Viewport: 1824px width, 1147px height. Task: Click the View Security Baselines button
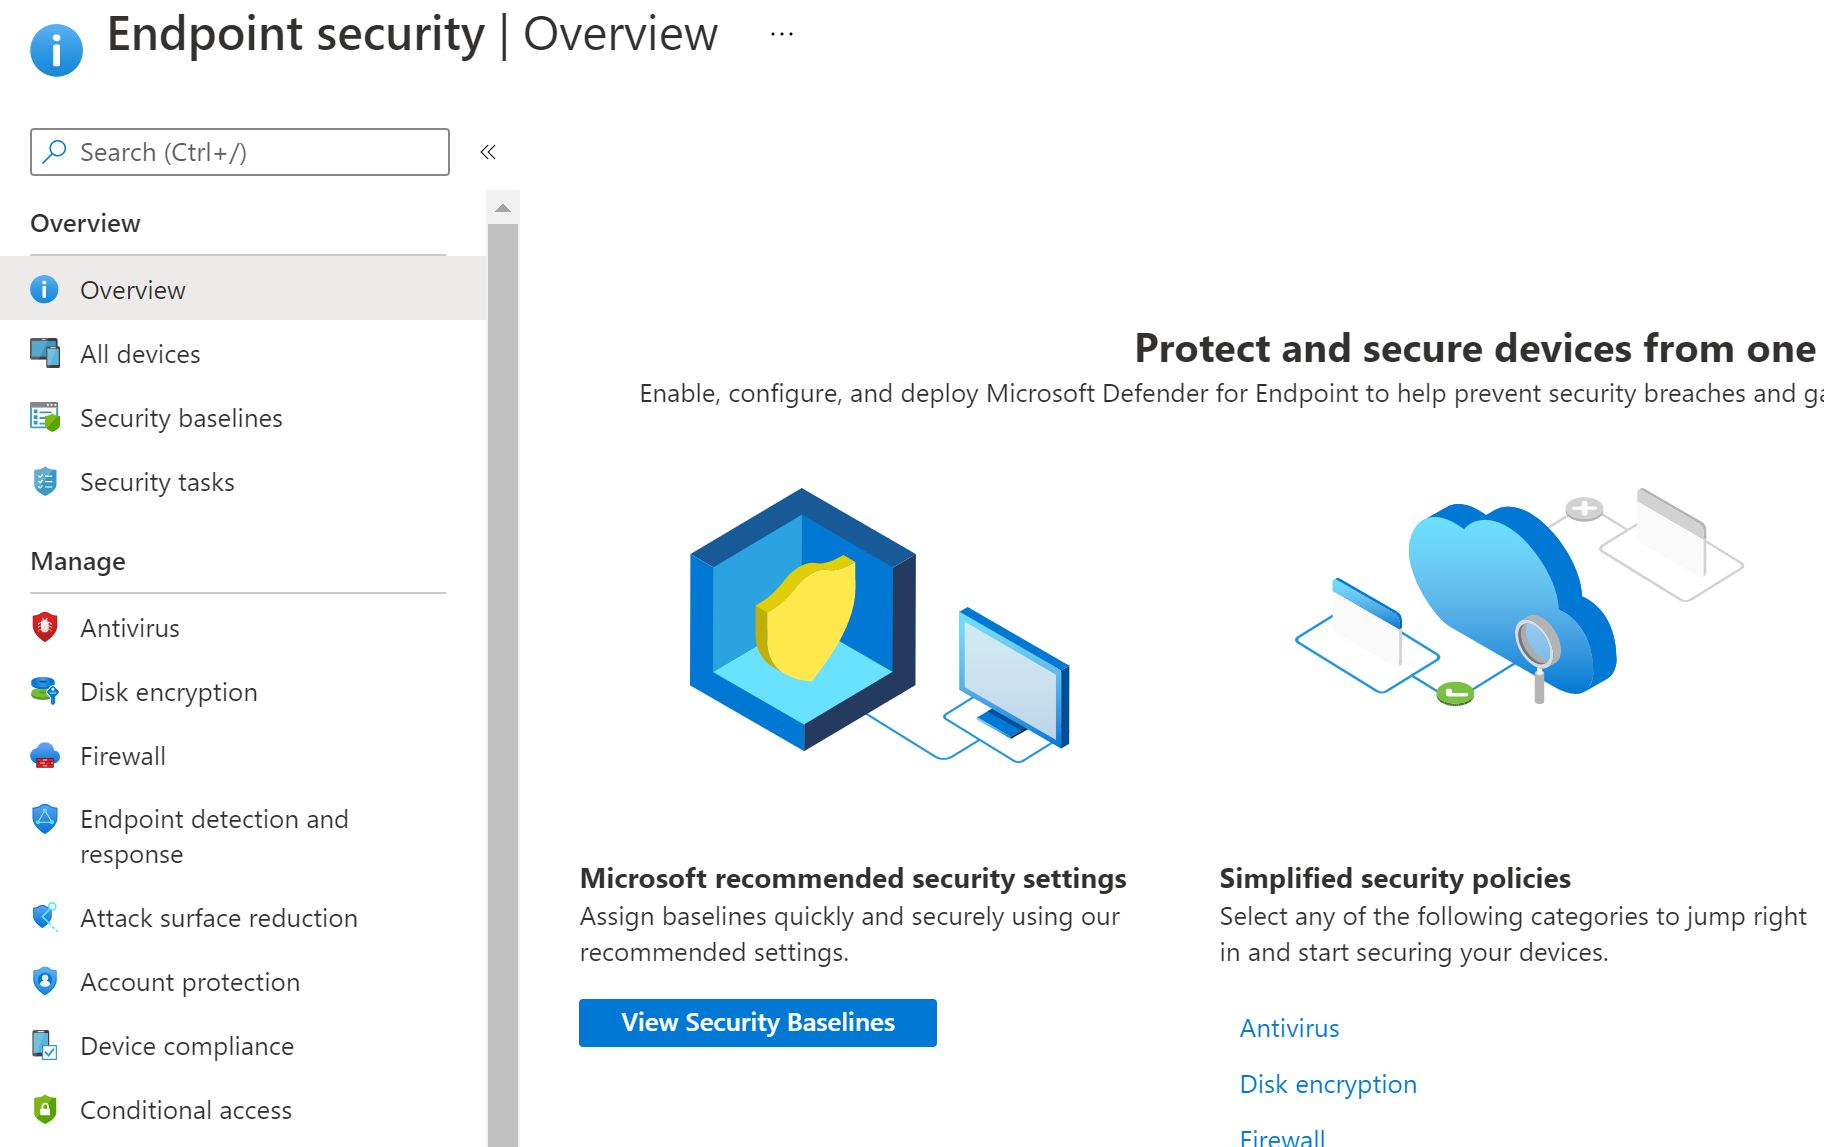click(757, 1022)
